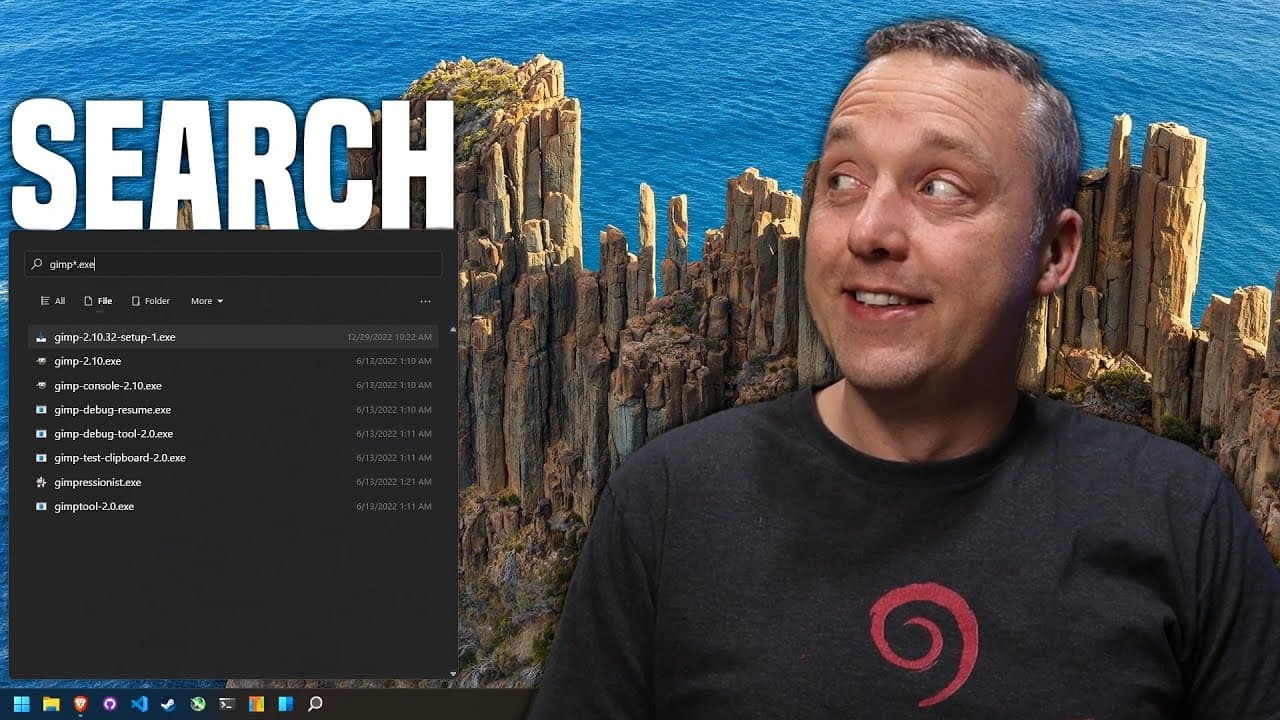Open GitHub Desktop from taskbar

pyautogui.click(x=110, y=704)
